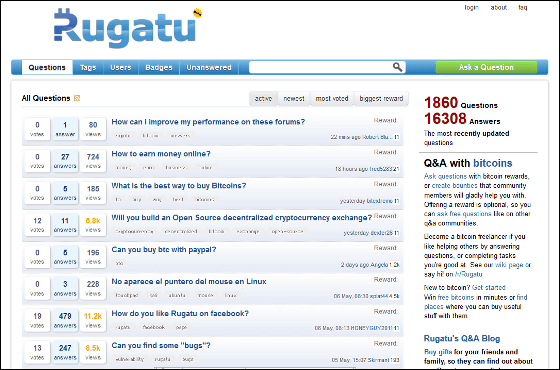Image resolution: width=560 pixels, height=370 pixels.
Task: Click the 'create bounties' sidebar link
Action: point(455,186)
